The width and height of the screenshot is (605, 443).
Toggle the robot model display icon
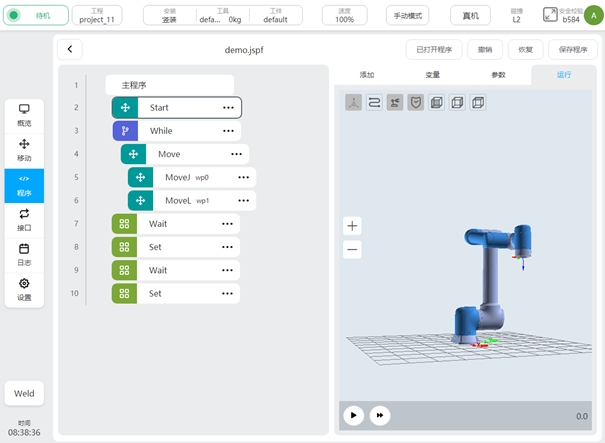point(395,102)
